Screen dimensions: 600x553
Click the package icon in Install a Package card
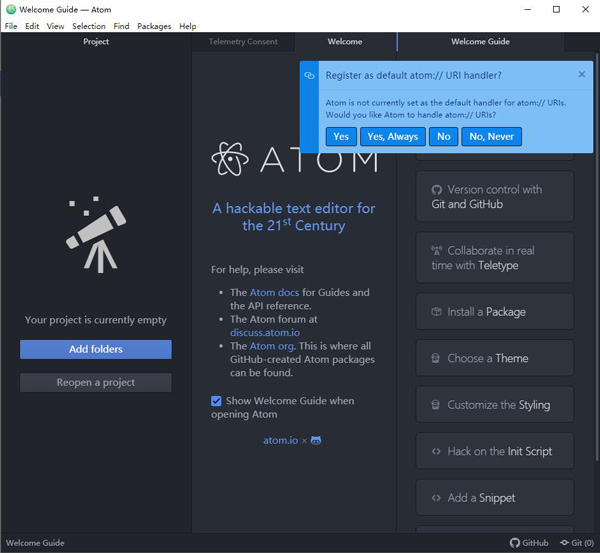coord(437,312)
